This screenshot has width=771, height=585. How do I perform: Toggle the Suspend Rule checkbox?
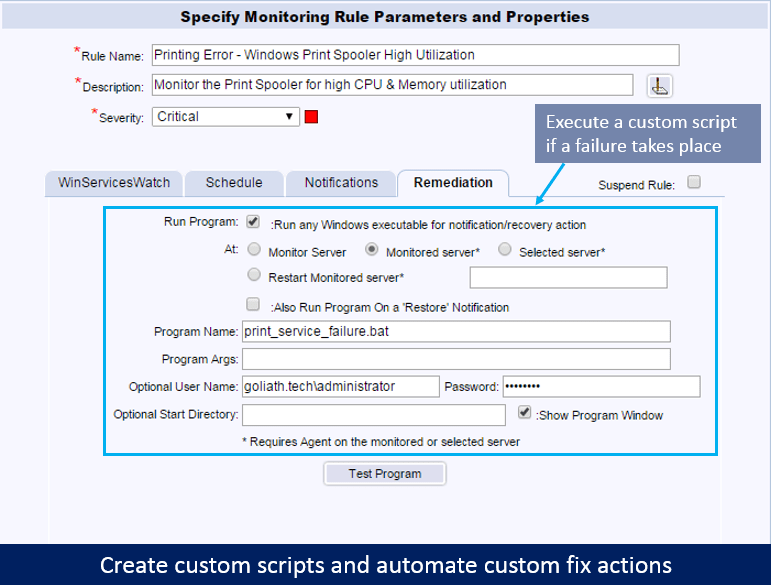[x=694, y=182]
